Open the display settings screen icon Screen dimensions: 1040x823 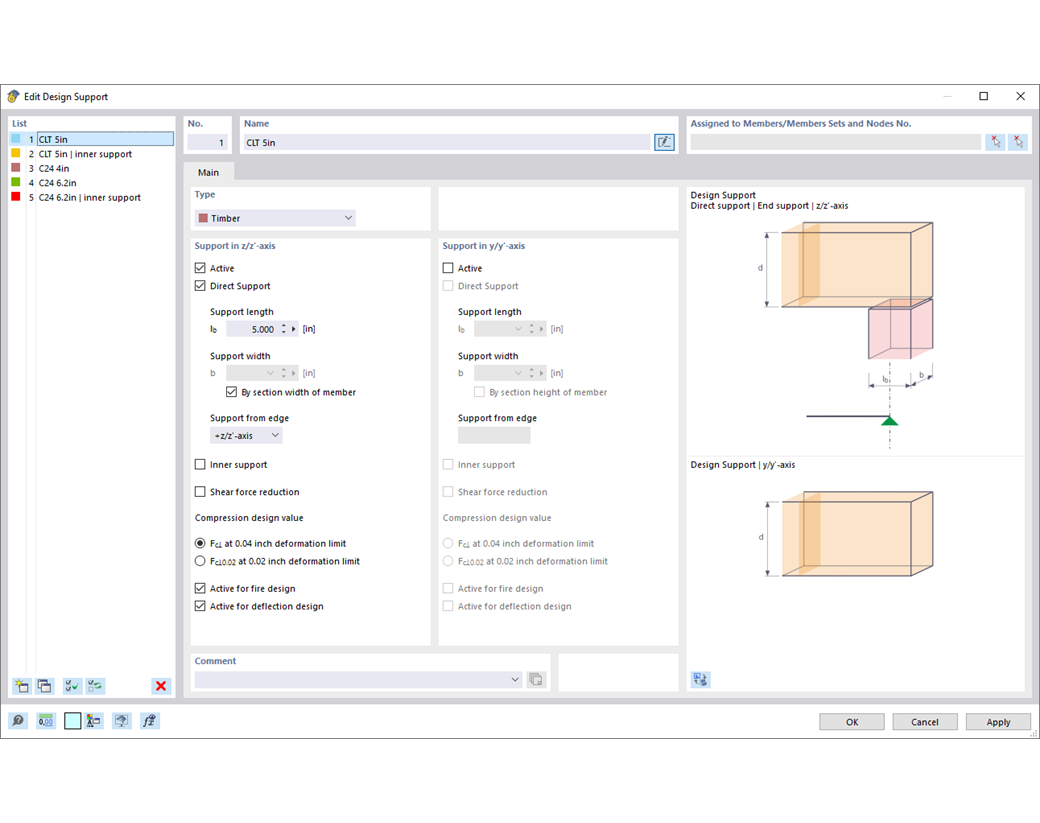click(x=121, y=720)
